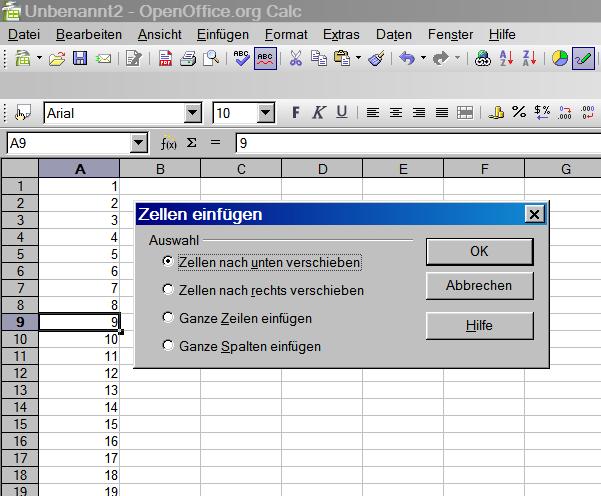The image size is (601, 496).
Task: Open the Bearbeiten menu
Action: 89,34
